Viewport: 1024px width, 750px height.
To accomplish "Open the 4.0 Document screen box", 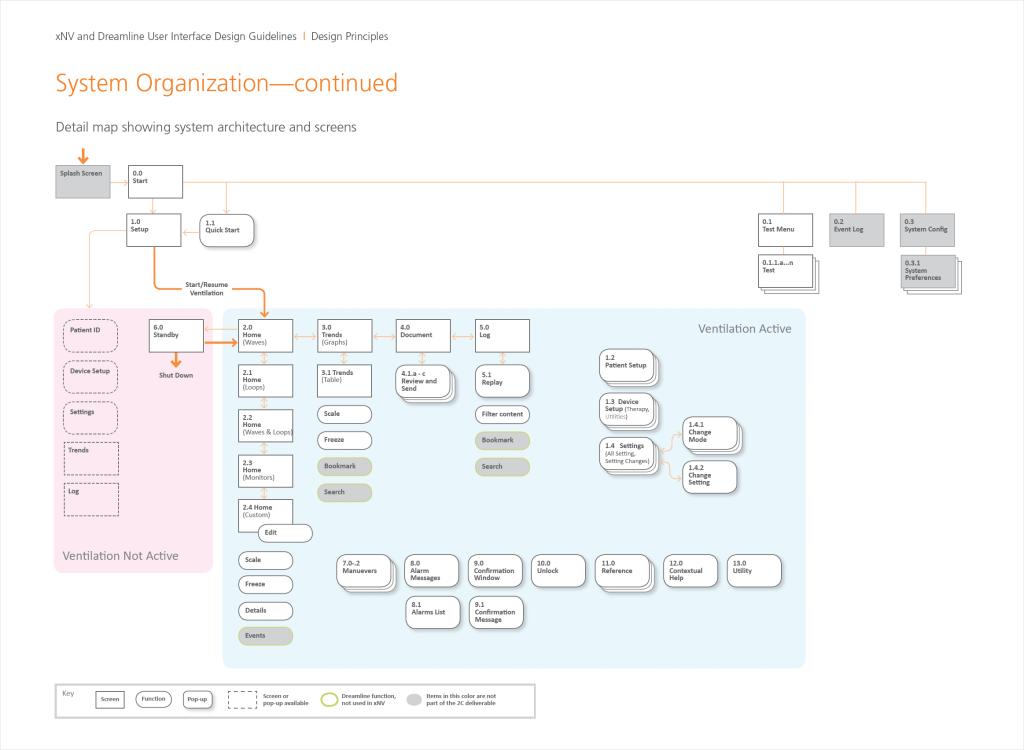I will click(422, 336).
